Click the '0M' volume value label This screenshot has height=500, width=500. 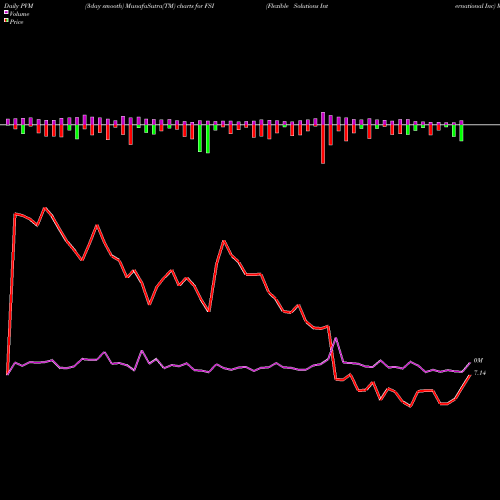click(478, 361)
